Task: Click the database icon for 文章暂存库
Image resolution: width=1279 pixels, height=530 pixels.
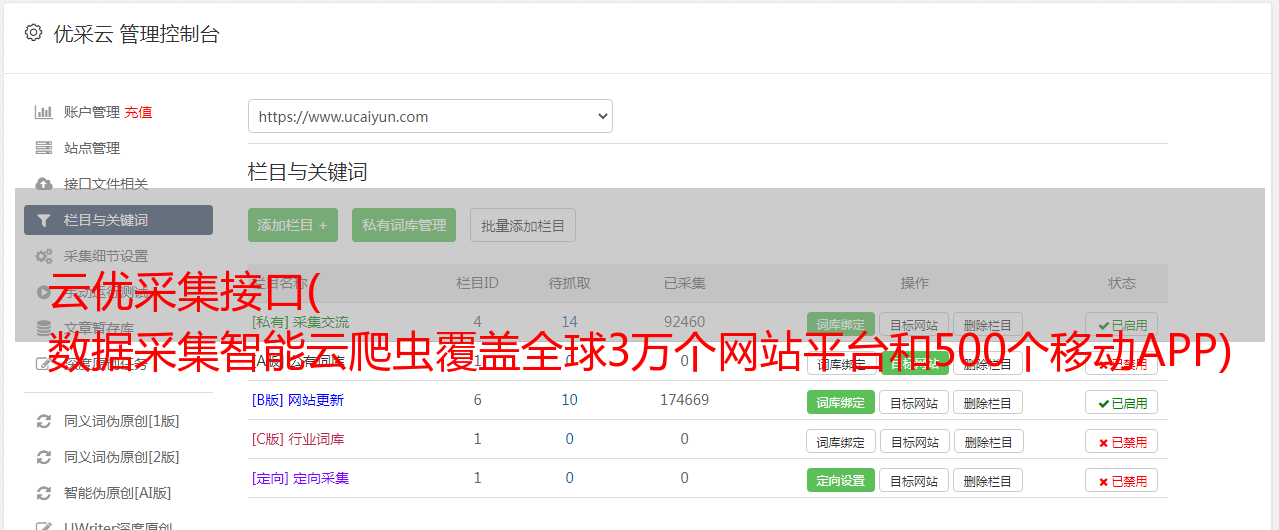Action: 44,328
